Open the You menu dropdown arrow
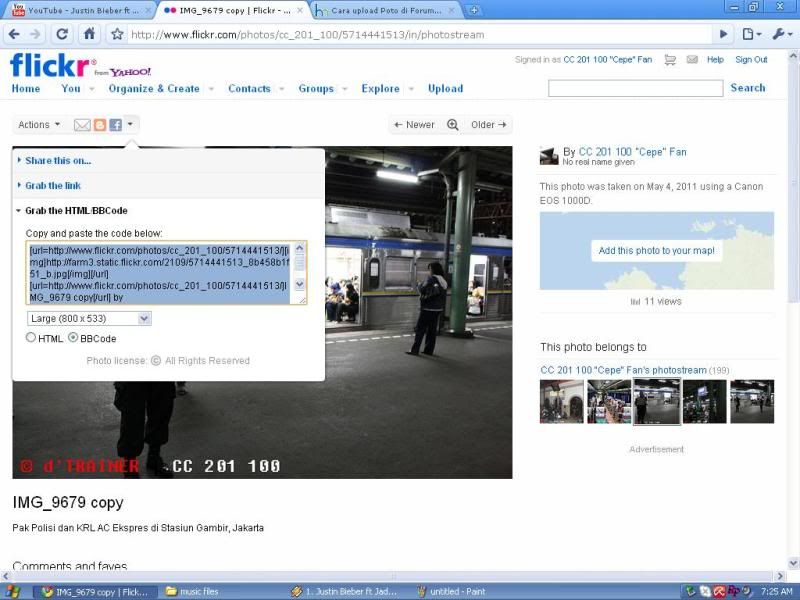This screenshot has height=600, width=800. pos(92,89)
